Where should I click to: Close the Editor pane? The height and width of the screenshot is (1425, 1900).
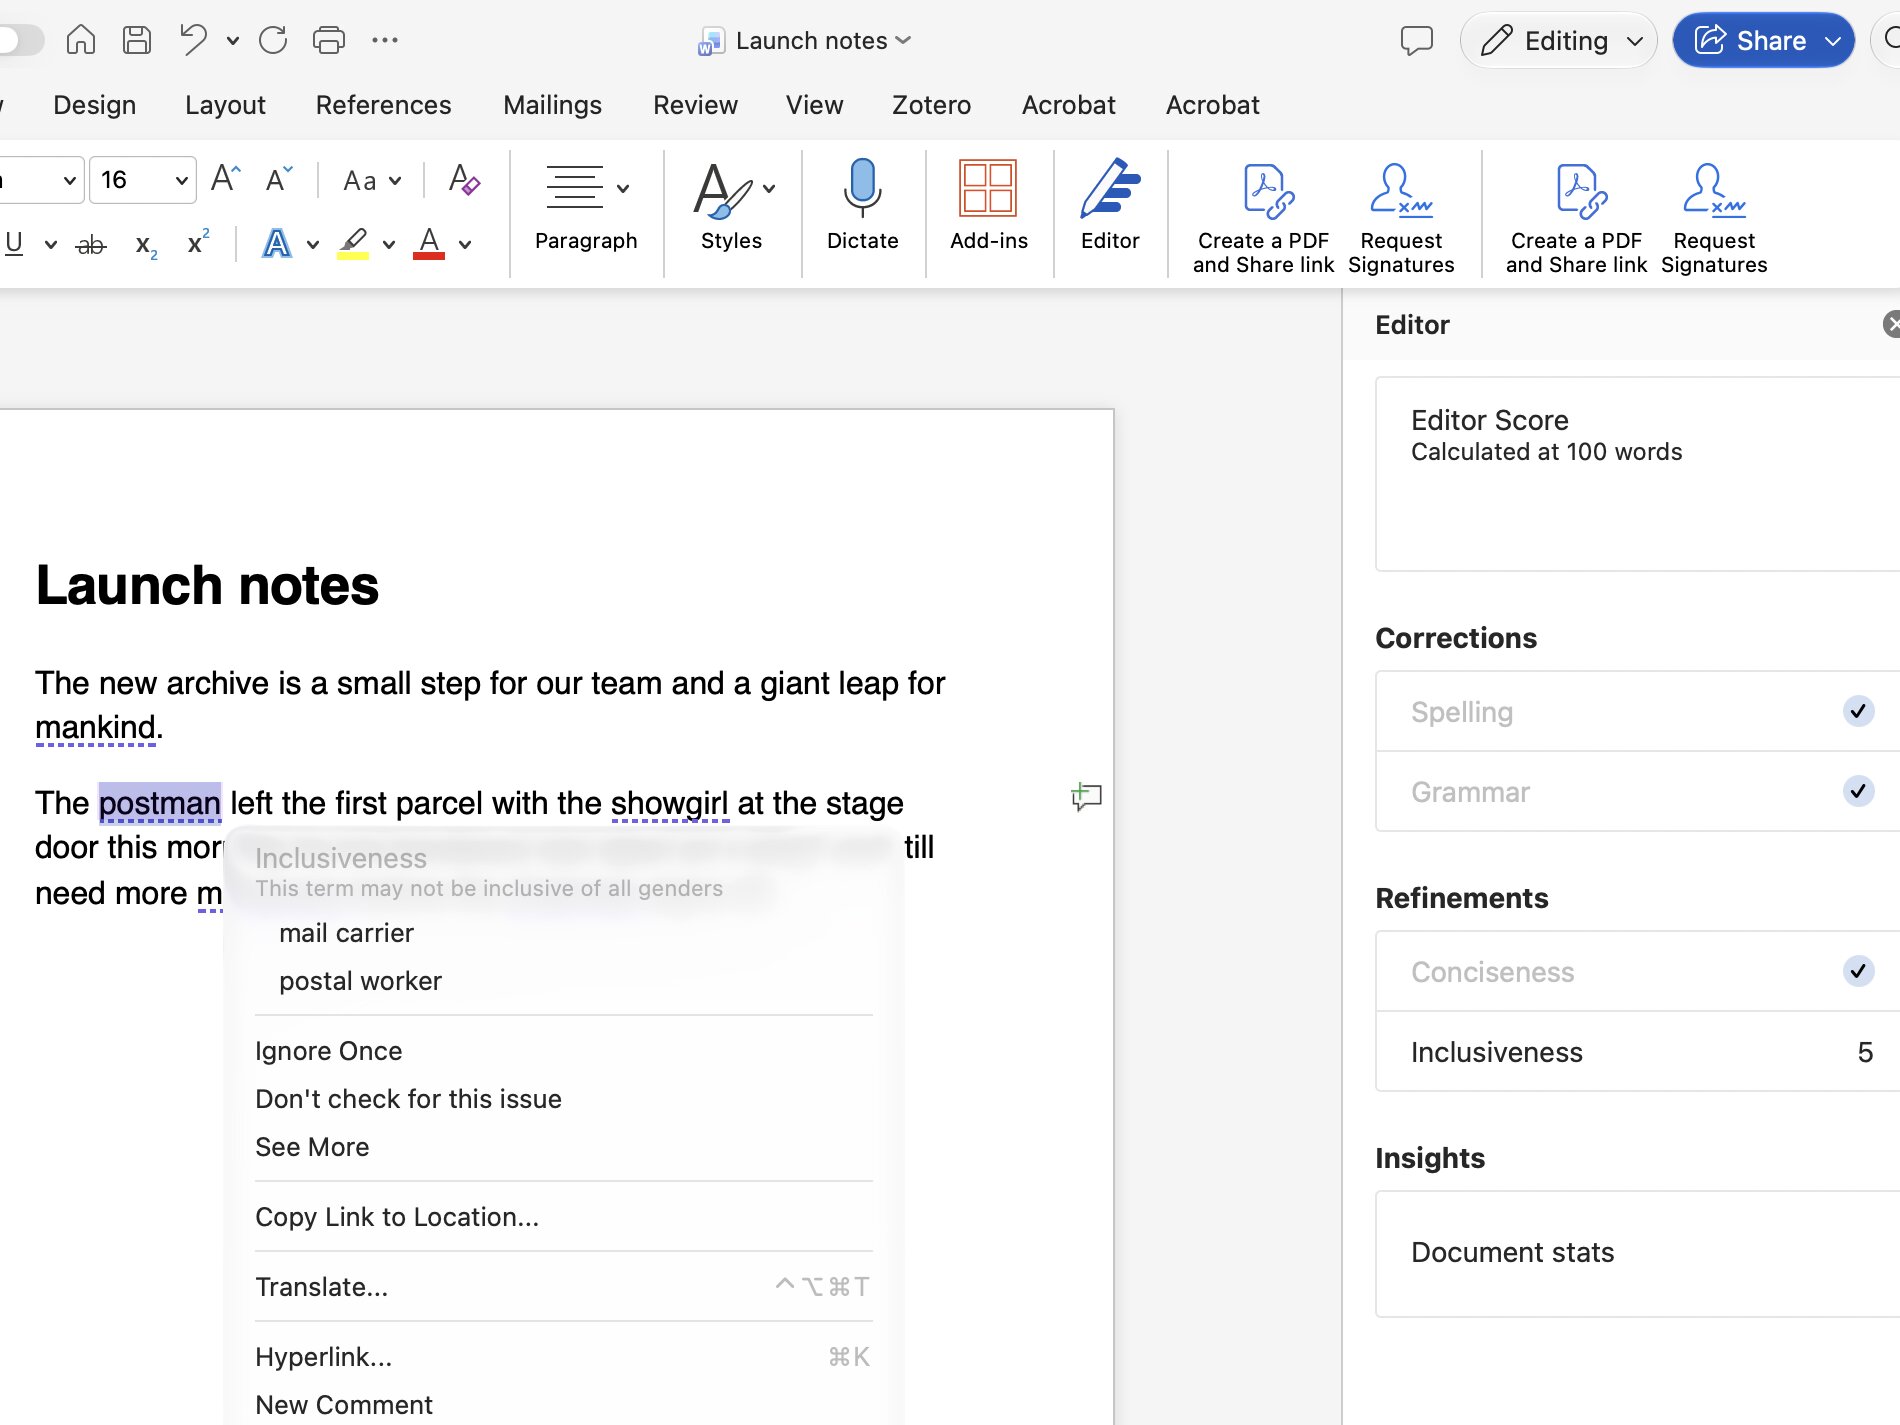tap(1891, 324)
